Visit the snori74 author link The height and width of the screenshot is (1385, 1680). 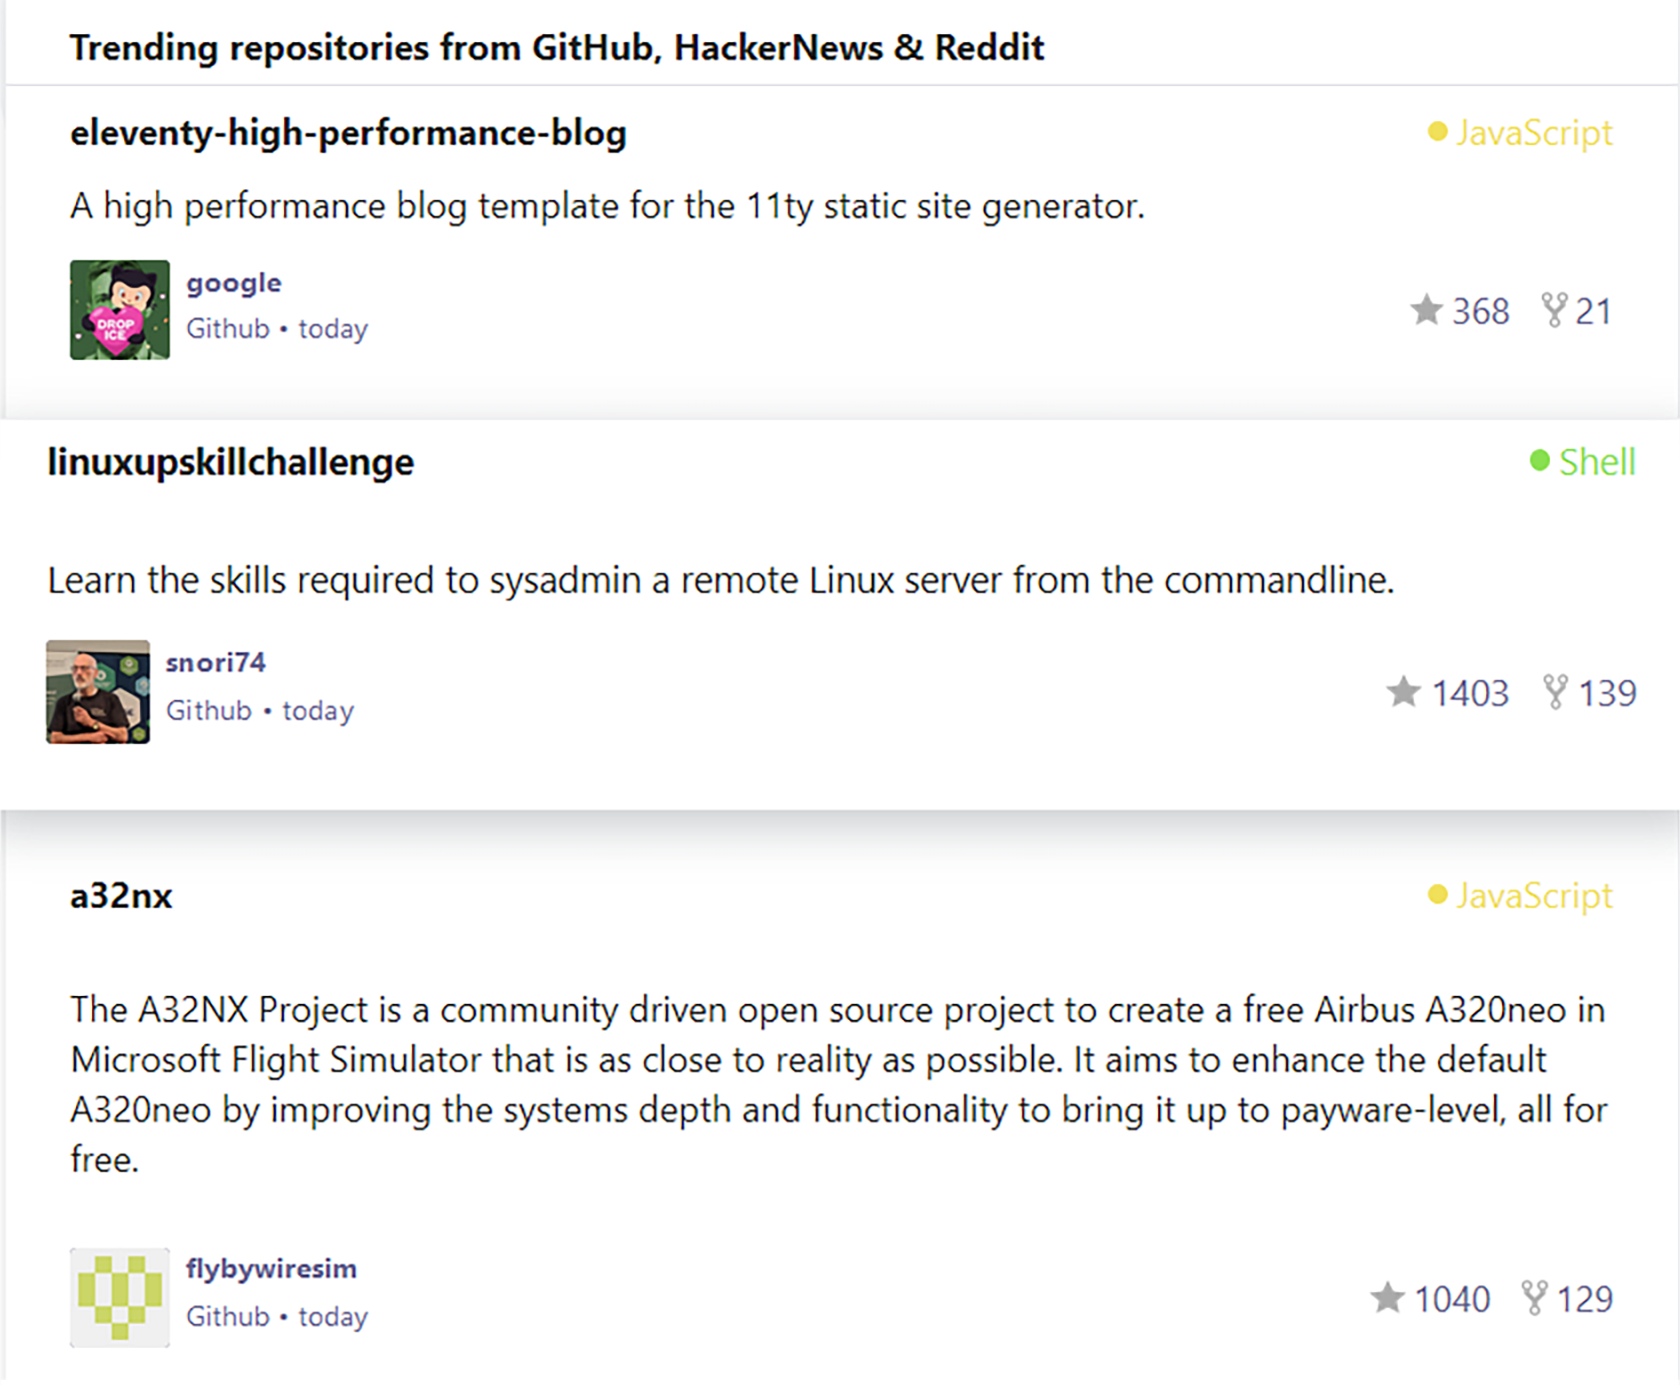point(215,663)
